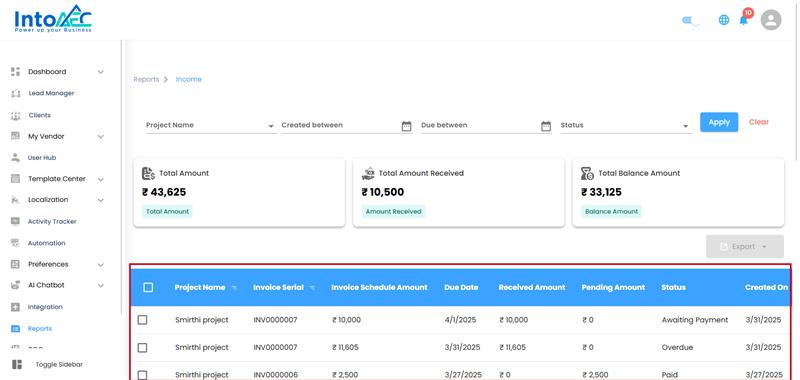The width and height of the screenshot is (800, 380).
Task: Click the Received Amount column header
Action: tap(532, 288)
